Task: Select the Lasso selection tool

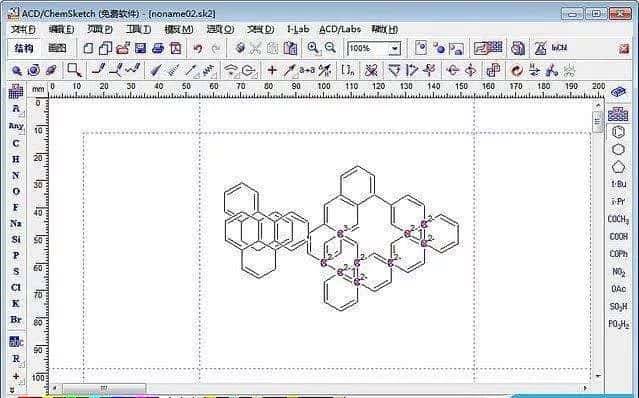Action: click(75, 71)
